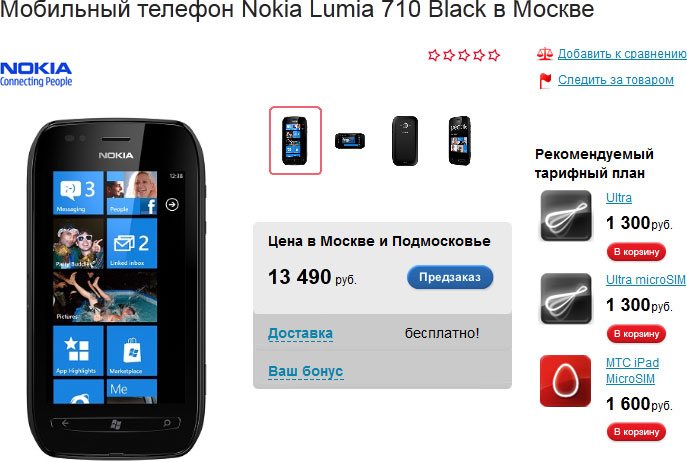The image size is (687, 462).
Task: Click the large Lumia 710 product image
Action: point(116,288)
